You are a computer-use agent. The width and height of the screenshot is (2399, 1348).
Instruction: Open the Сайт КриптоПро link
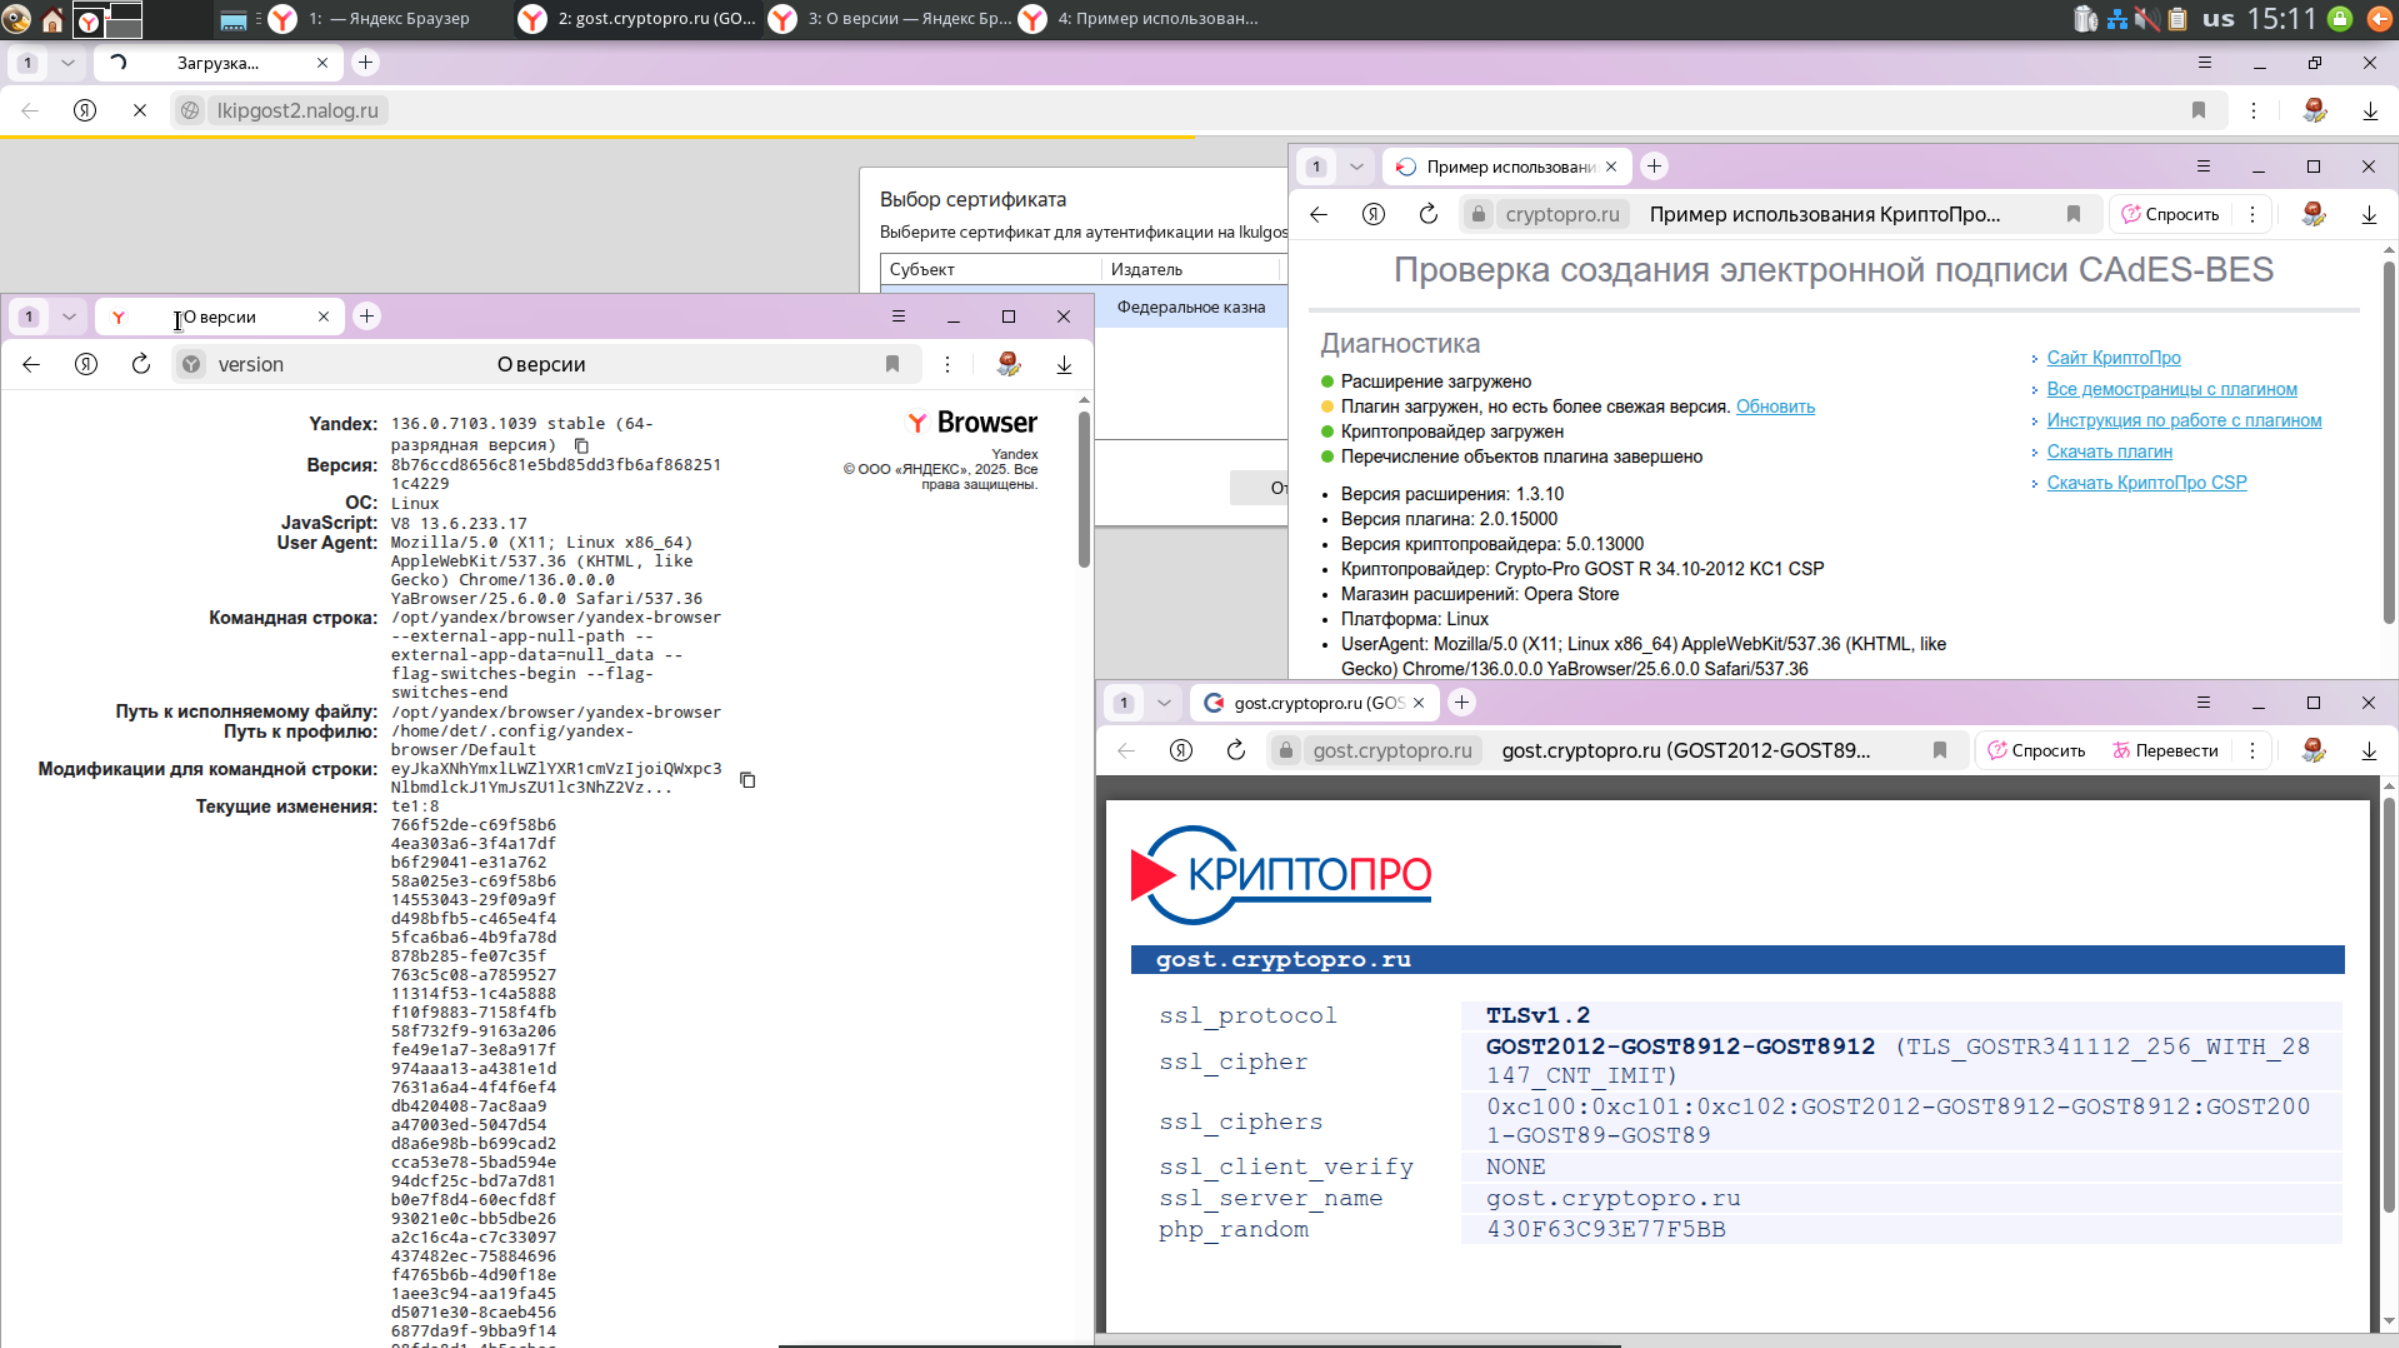[x=2113, y=357]
